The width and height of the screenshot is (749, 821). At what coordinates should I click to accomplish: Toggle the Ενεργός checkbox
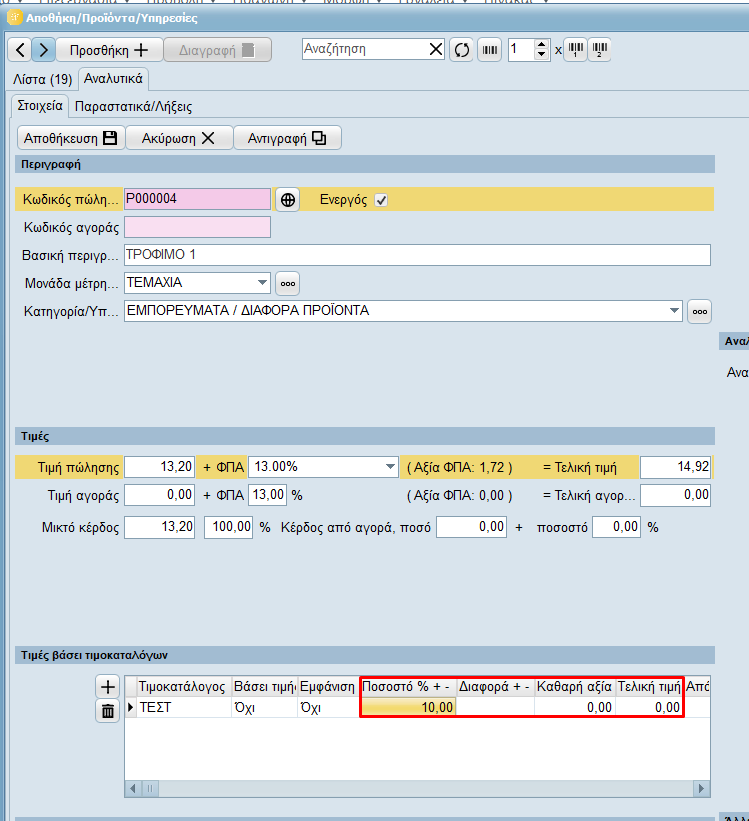point(381,200)
